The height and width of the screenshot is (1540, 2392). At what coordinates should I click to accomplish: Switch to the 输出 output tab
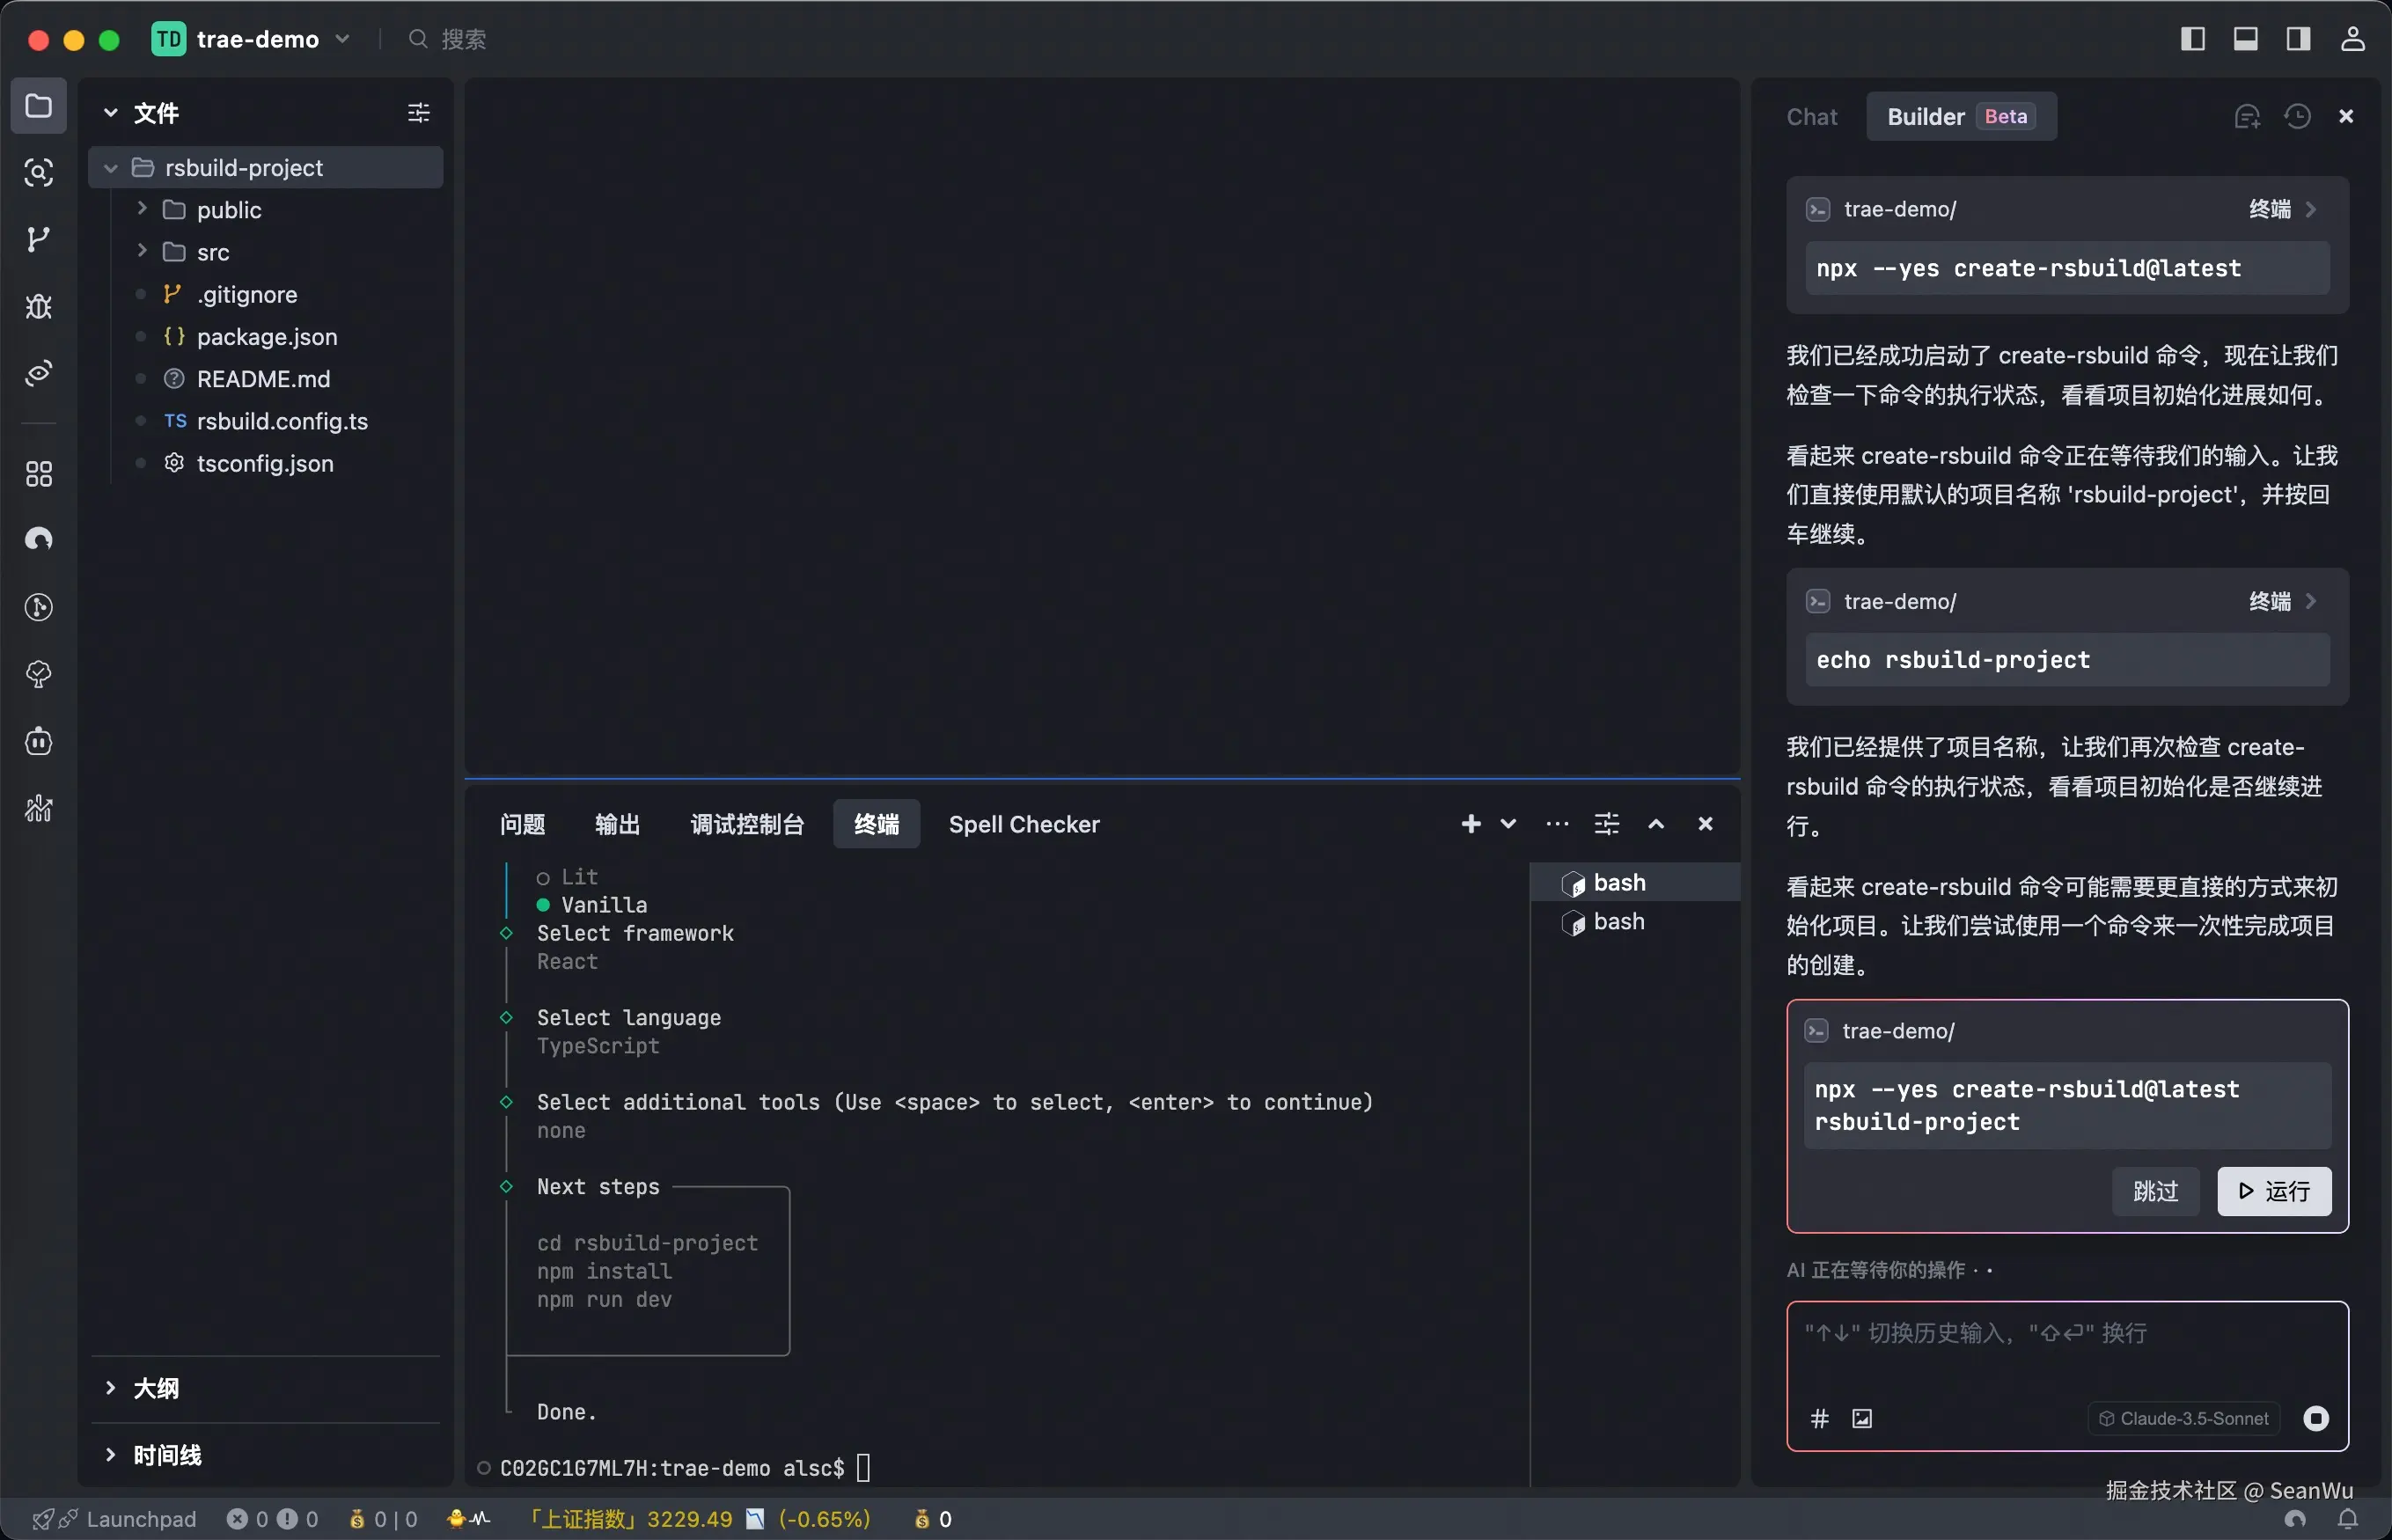pyautogui.click(x=617, y=824)
